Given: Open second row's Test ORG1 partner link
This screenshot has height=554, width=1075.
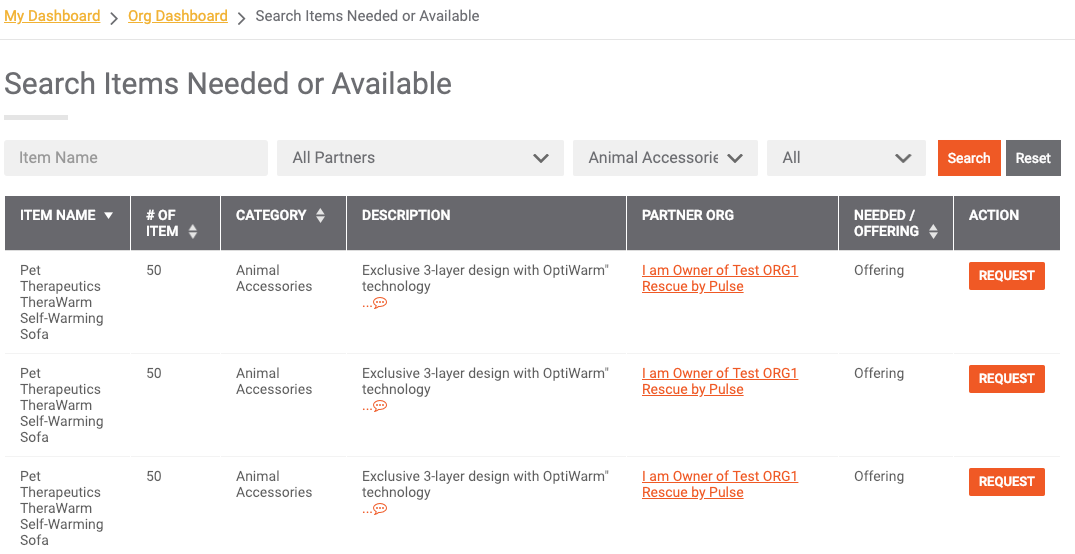Looking at the screenshot, I should (720, 381).
